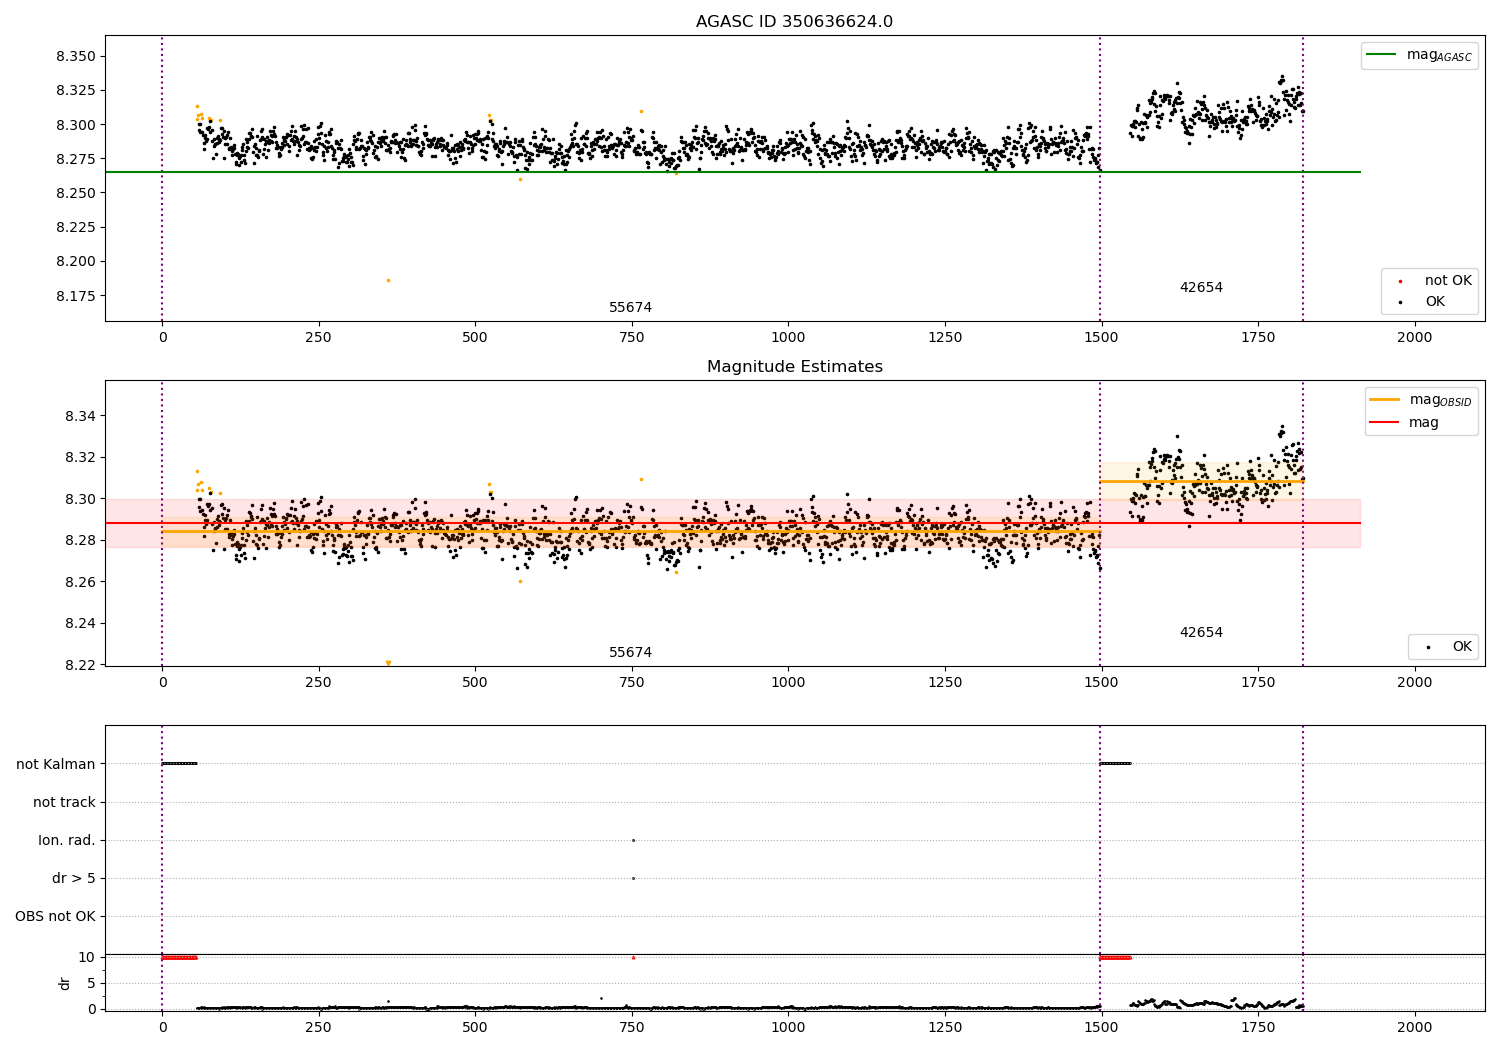1500x1050 pixels.
Task: Click the orange triangle marker at 8.22 axis bottom
Action: tap(388, 663)
